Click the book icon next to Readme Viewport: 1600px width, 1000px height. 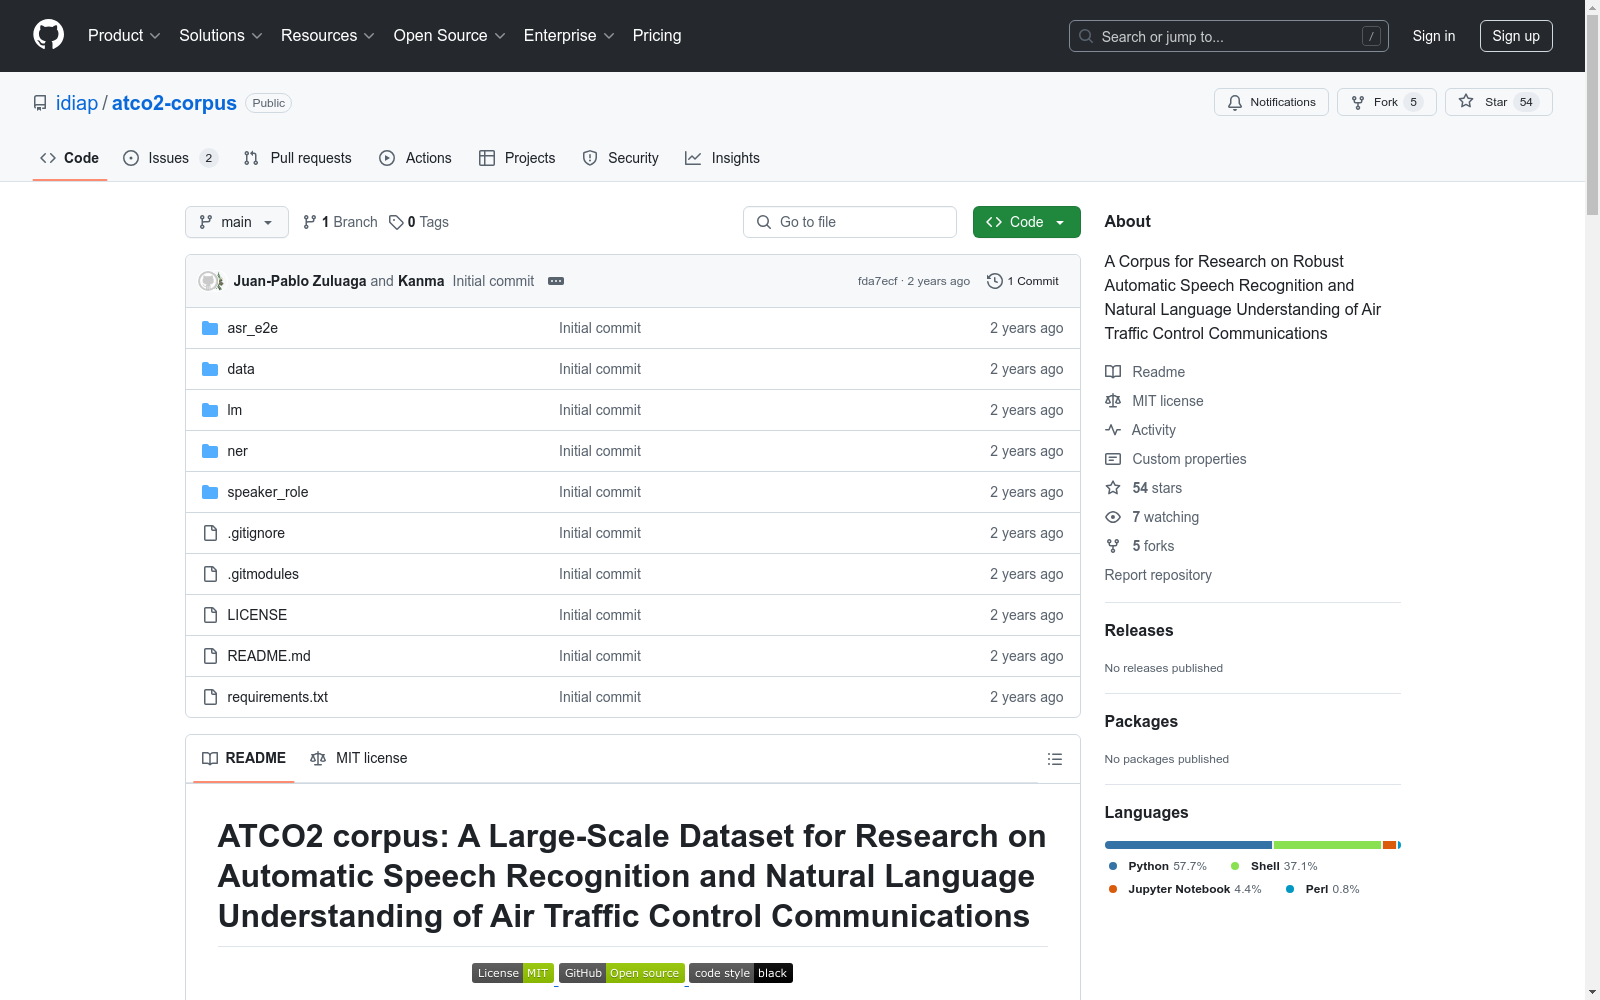tap(1113, 372)
